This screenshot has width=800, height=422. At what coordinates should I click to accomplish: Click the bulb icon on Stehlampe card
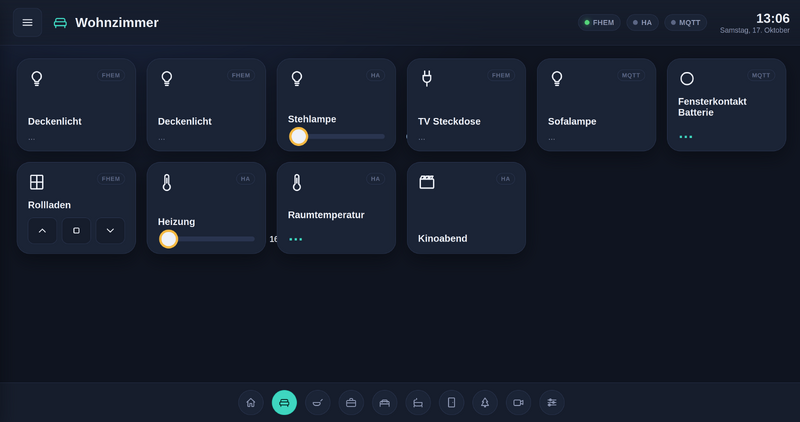coord(297,79)
